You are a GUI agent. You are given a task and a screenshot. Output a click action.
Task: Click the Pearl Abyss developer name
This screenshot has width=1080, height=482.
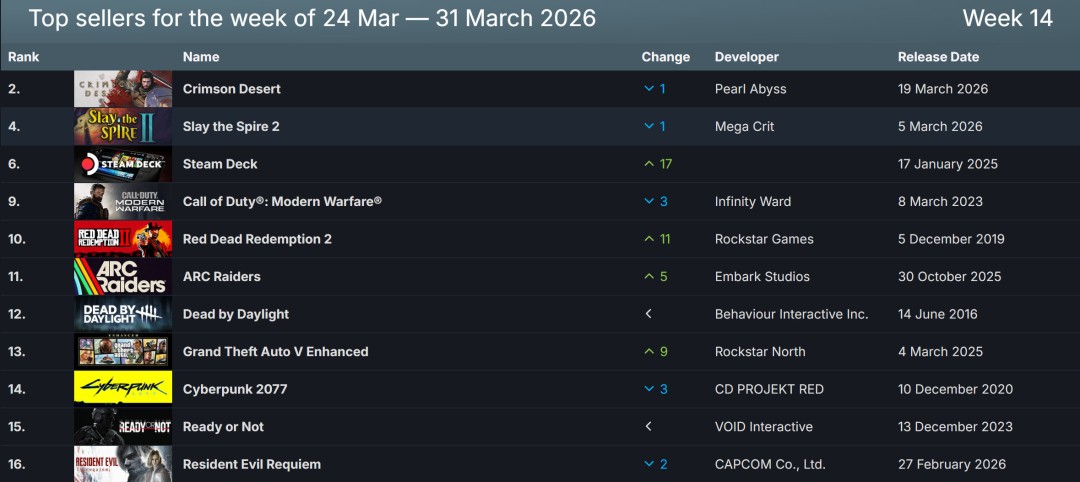click(x=750, y=89)
